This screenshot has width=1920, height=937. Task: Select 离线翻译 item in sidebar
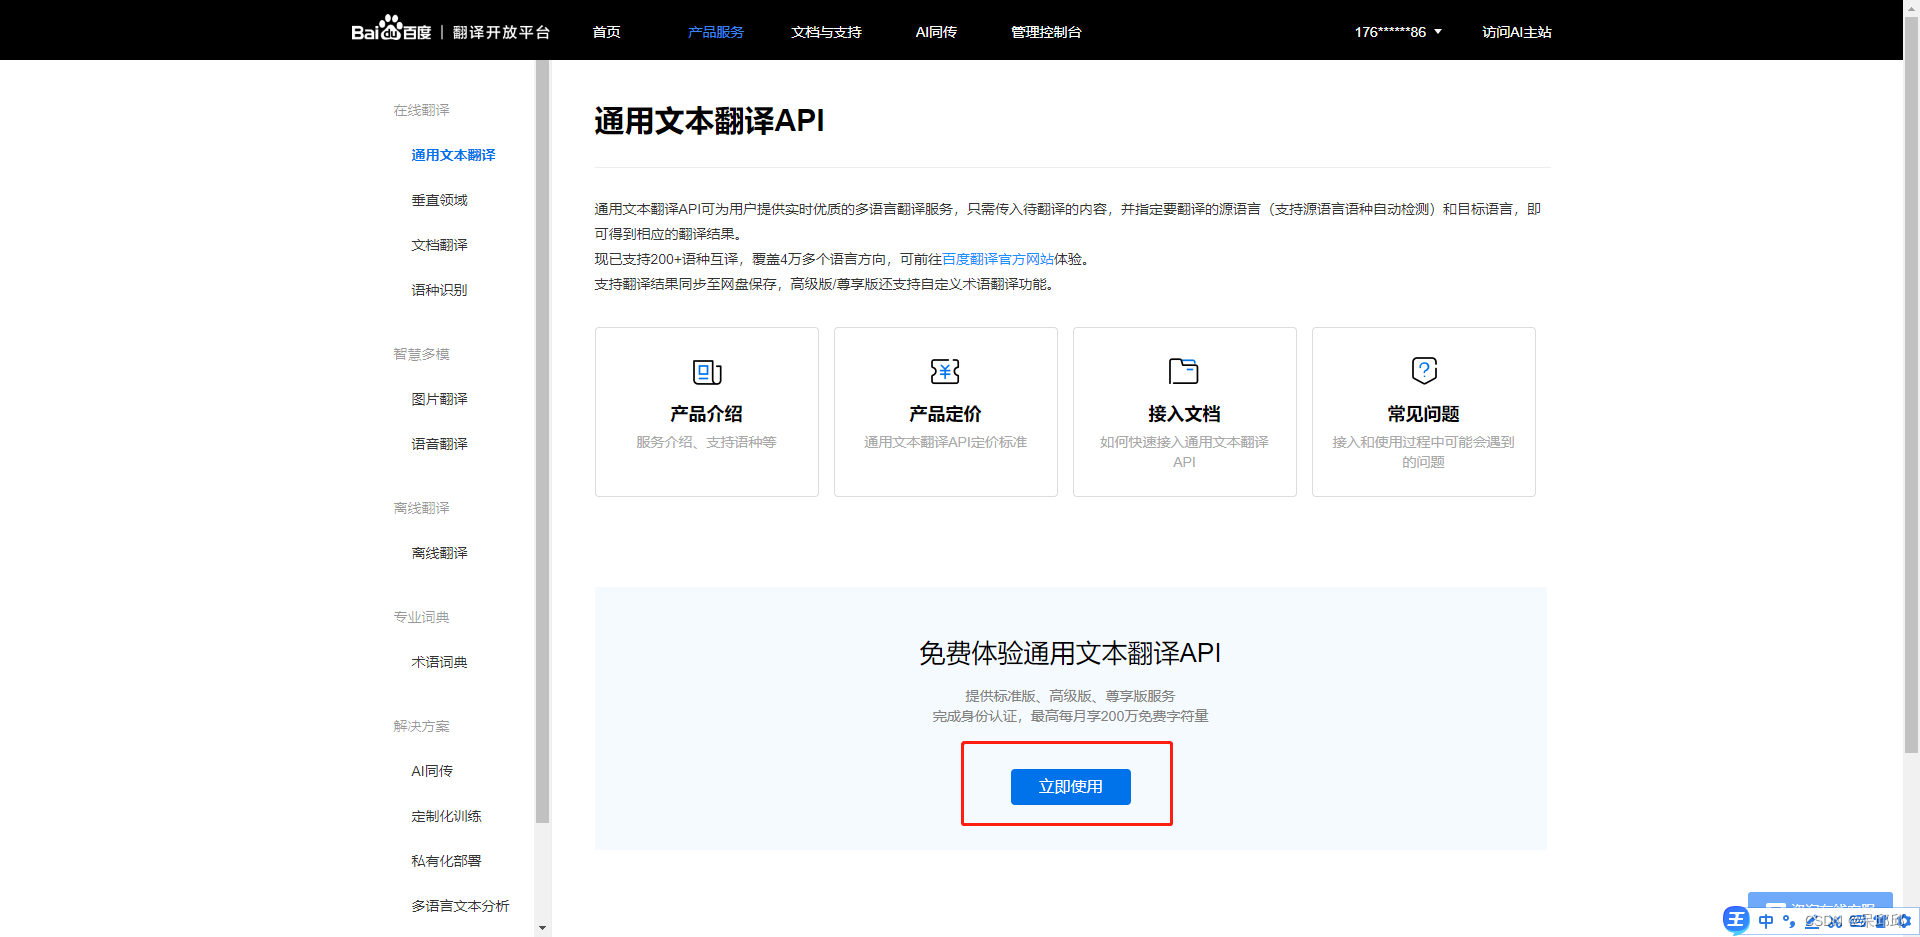coord(439,553)
